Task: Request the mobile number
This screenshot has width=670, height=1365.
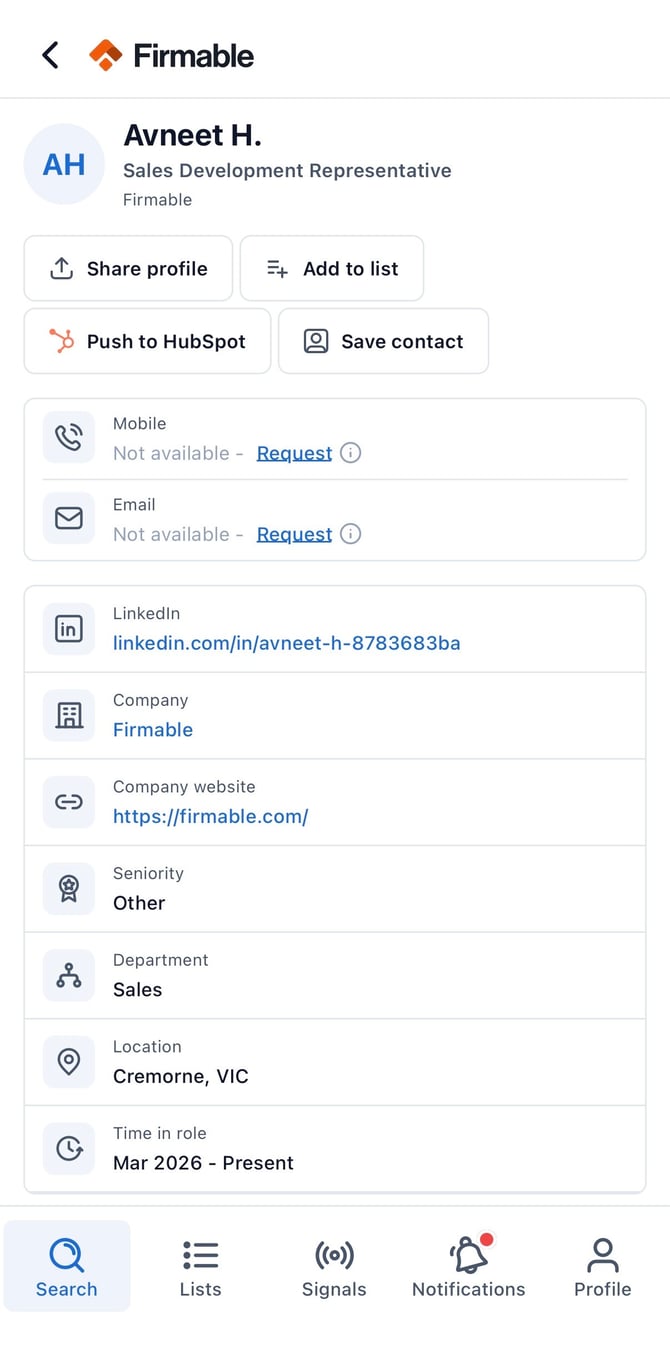Action: [x=294, y=453]
